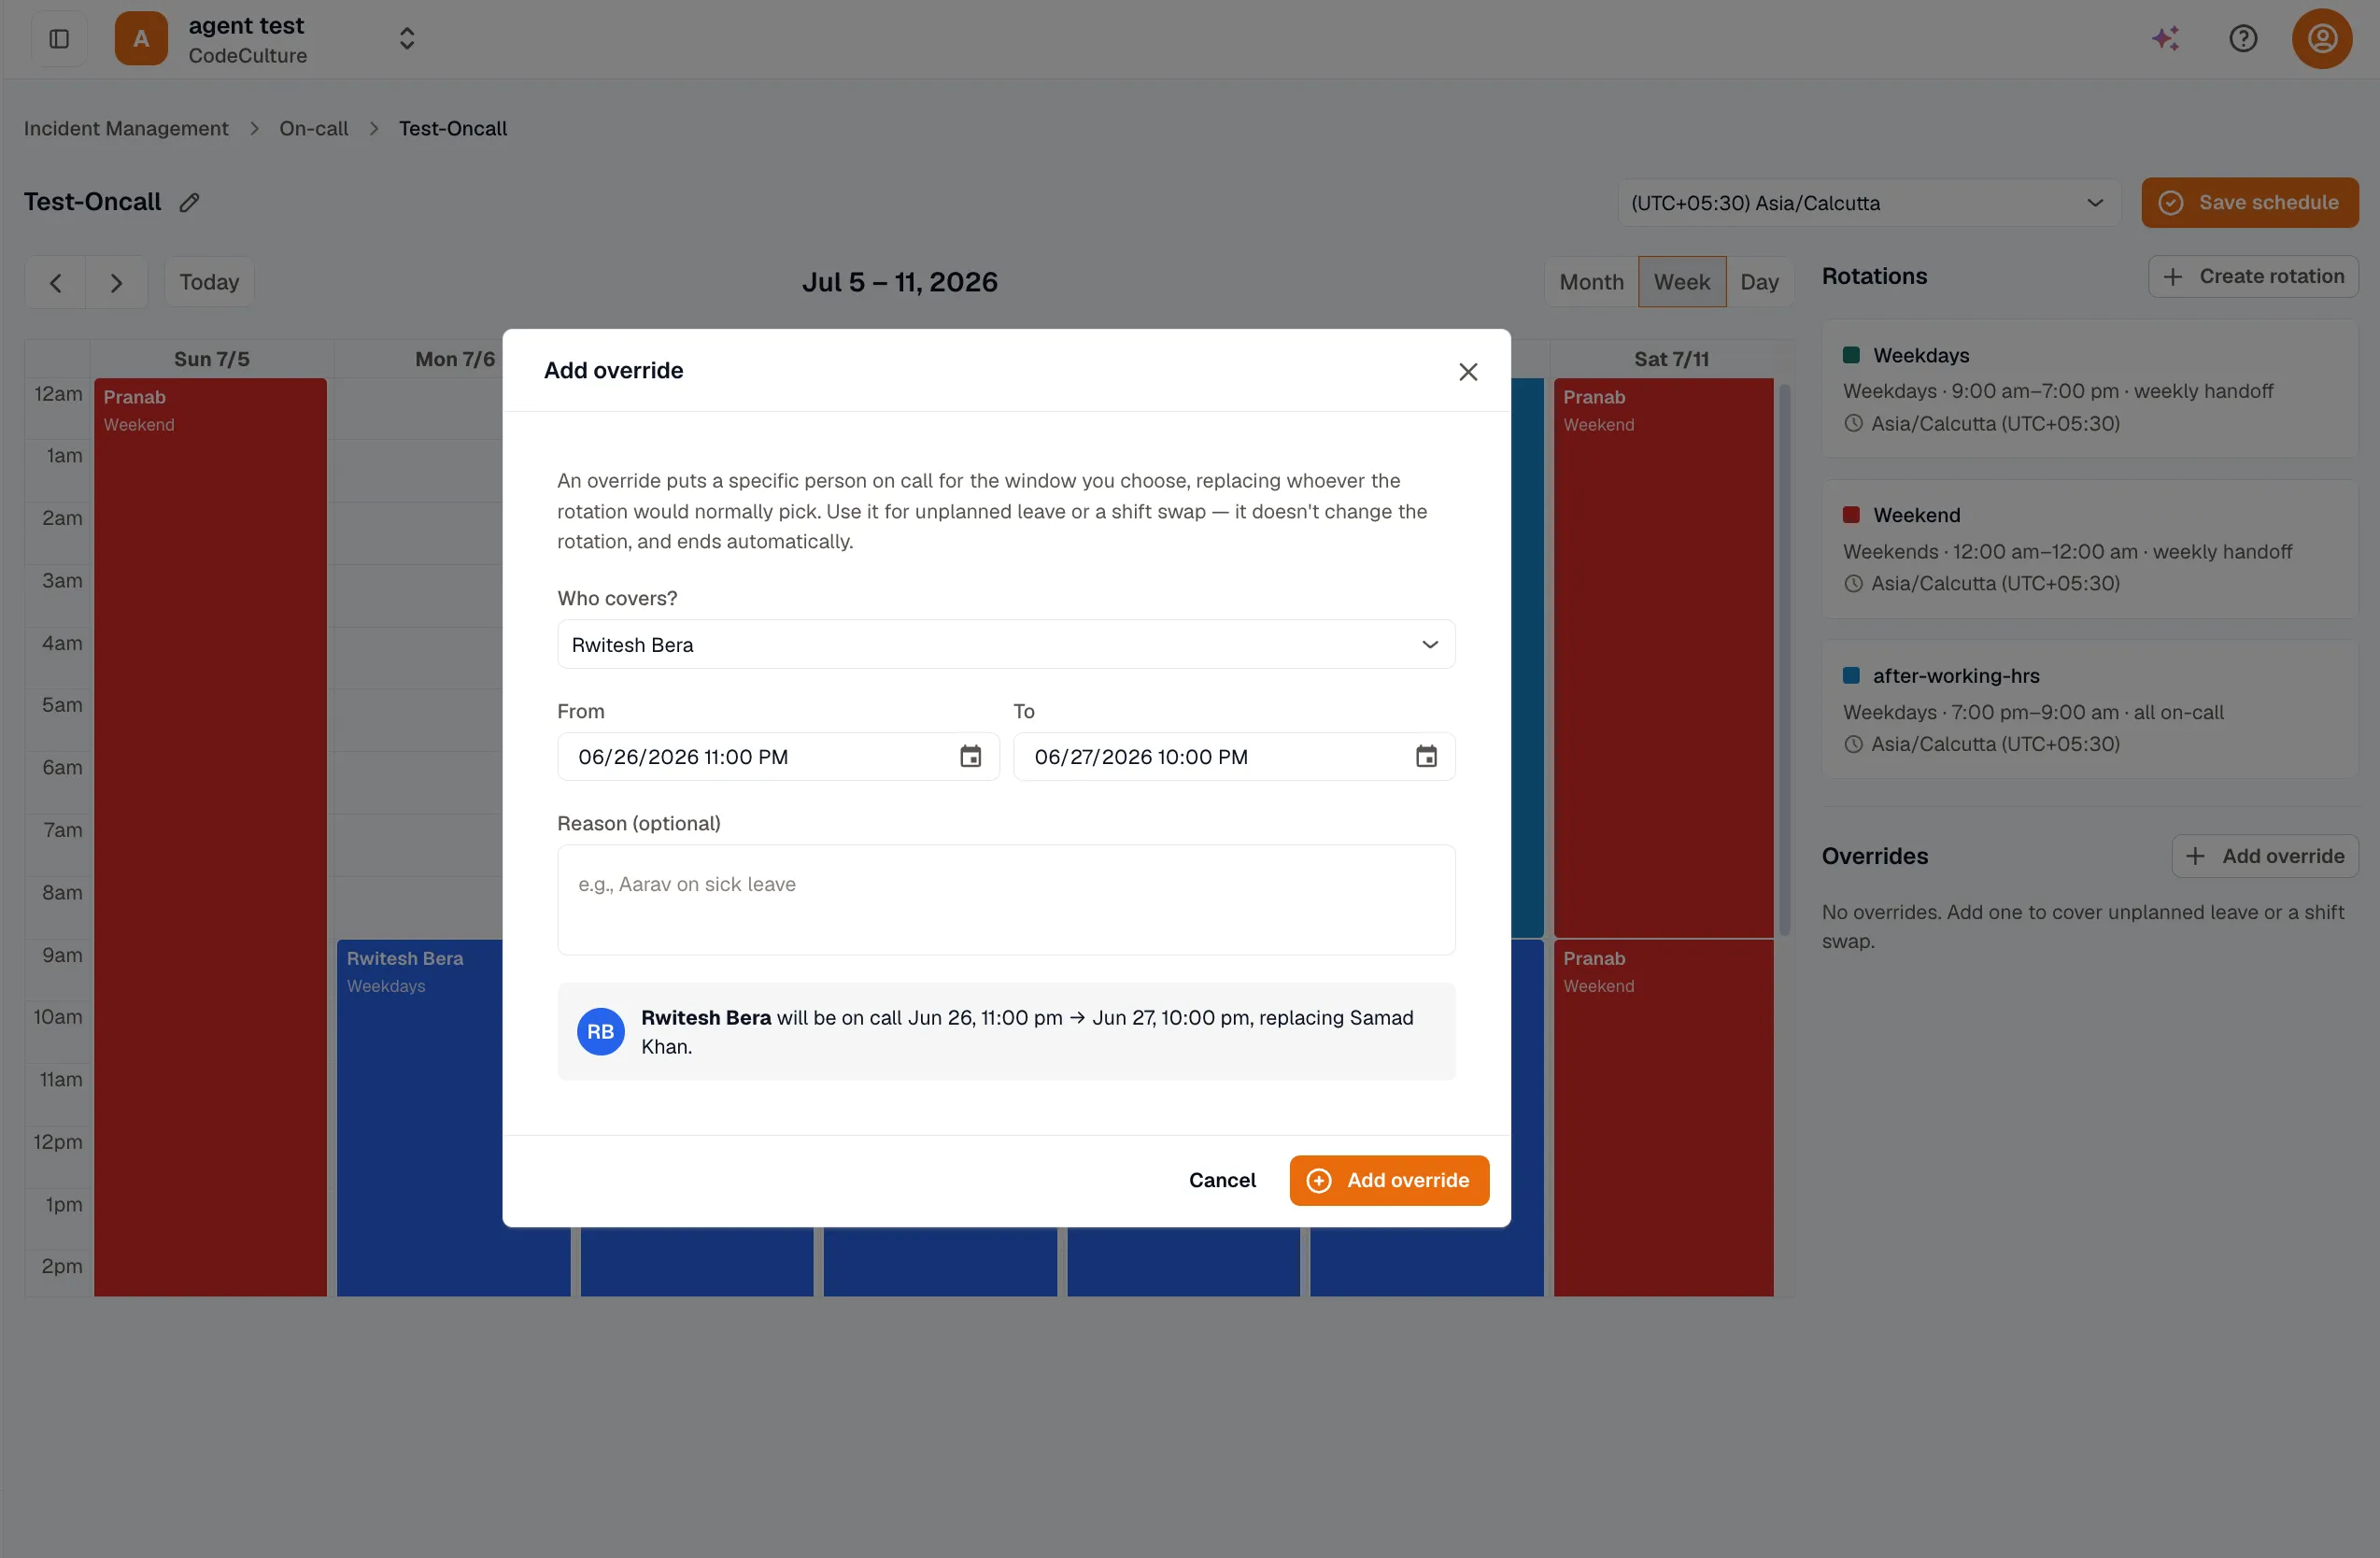Click the Test-Oncall breadcrumb text
Screen dimensions: 2380x1558
453,128
